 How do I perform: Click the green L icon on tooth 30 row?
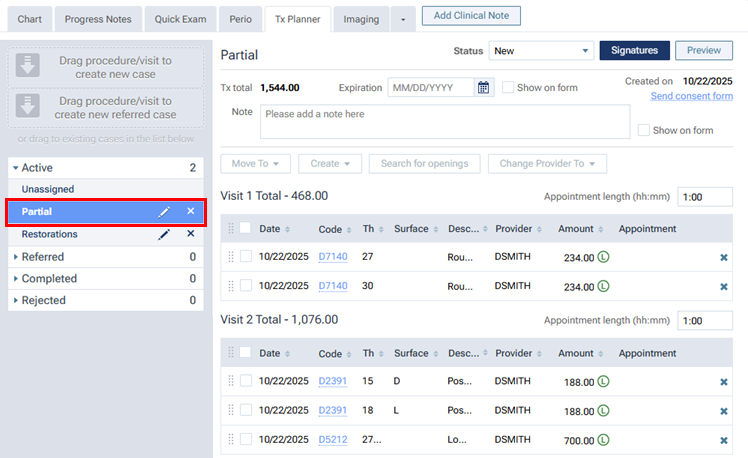pyautogui.click(x=604, y=286)
